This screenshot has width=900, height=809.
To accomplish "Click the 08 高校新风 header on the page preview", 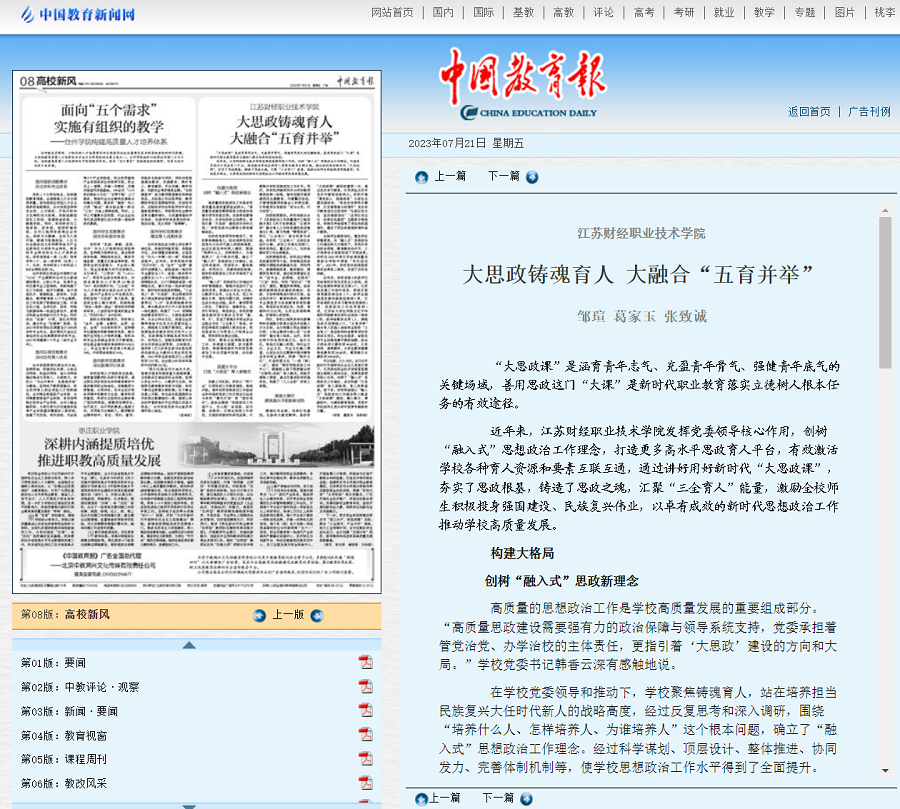I will 48,81.
